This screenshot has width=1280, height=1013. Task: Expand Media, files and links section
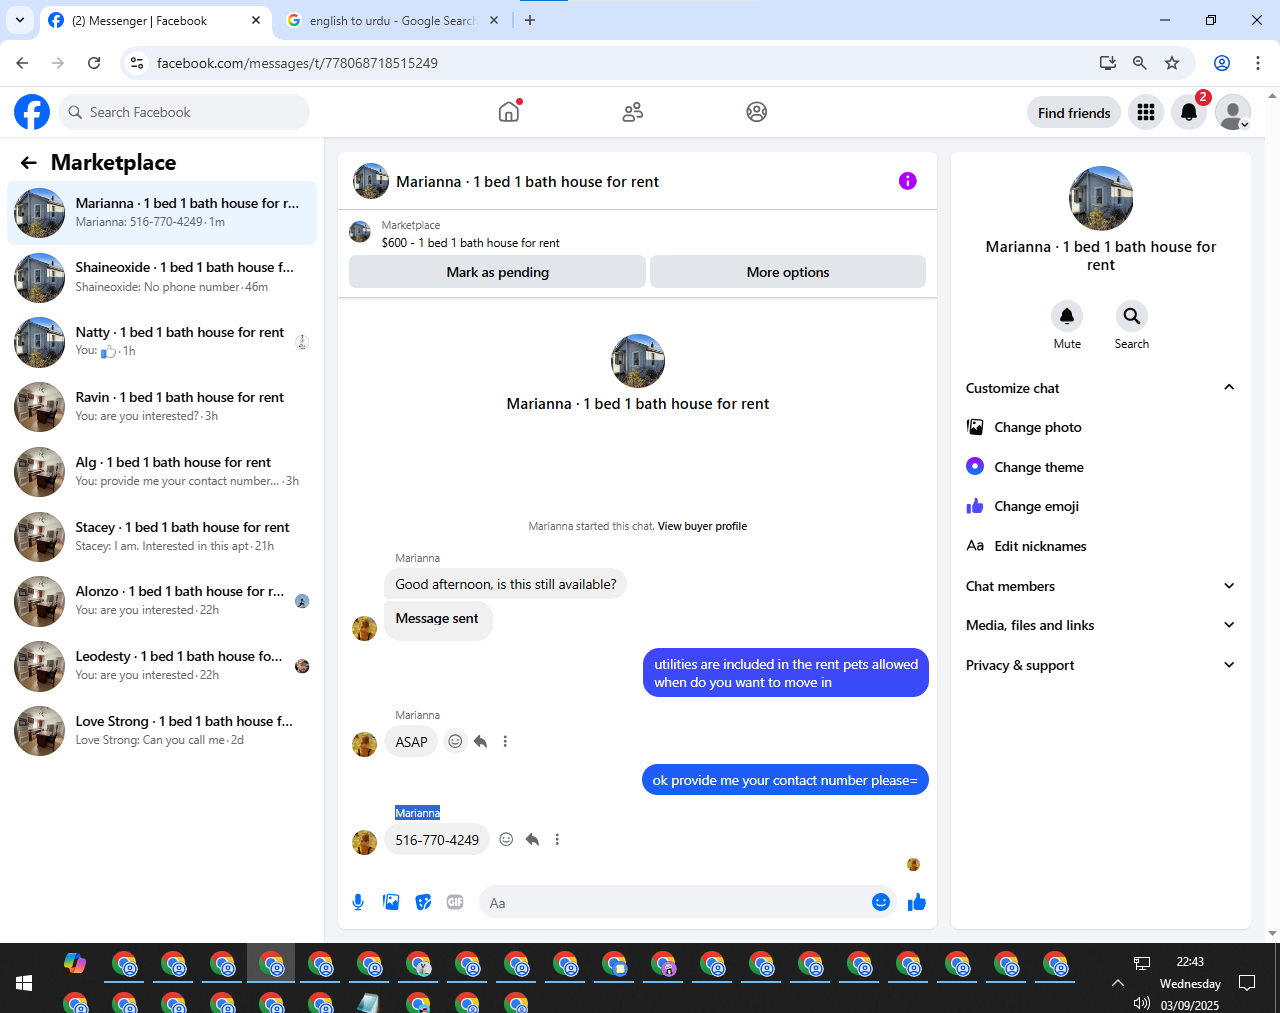1100,625
